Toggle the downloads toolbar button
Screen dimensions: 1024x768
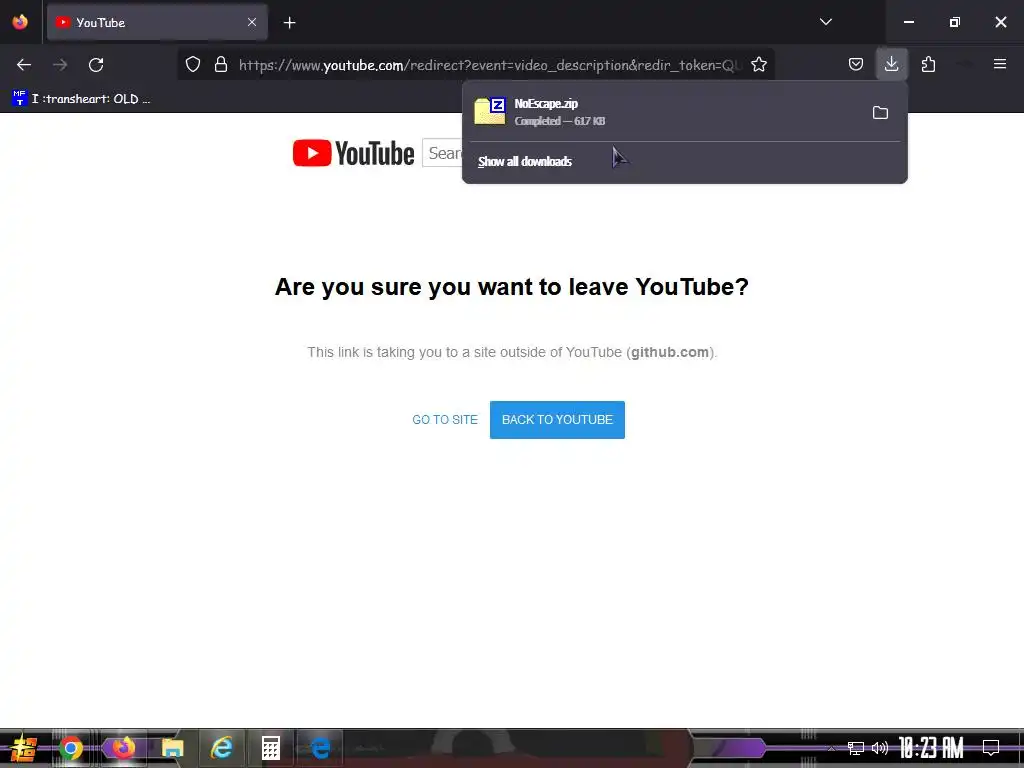[x=891, y=64]
